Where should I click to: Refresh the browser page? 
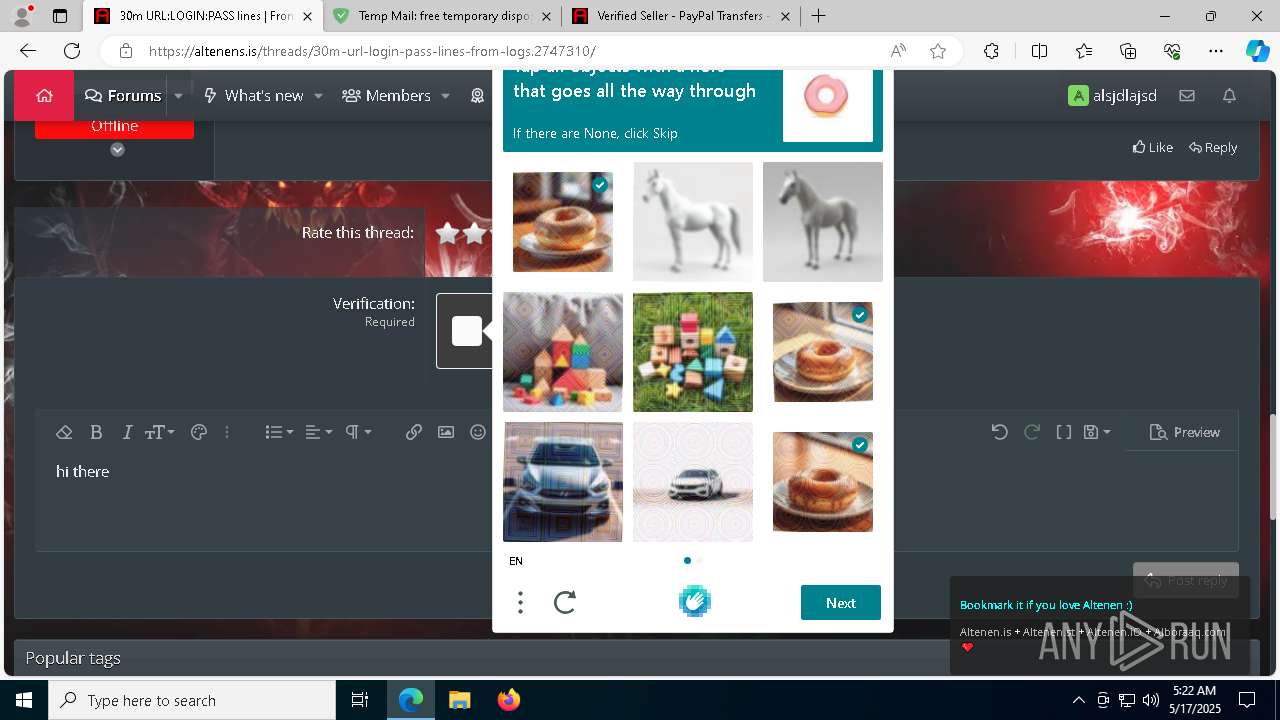(x=72, y=51)
